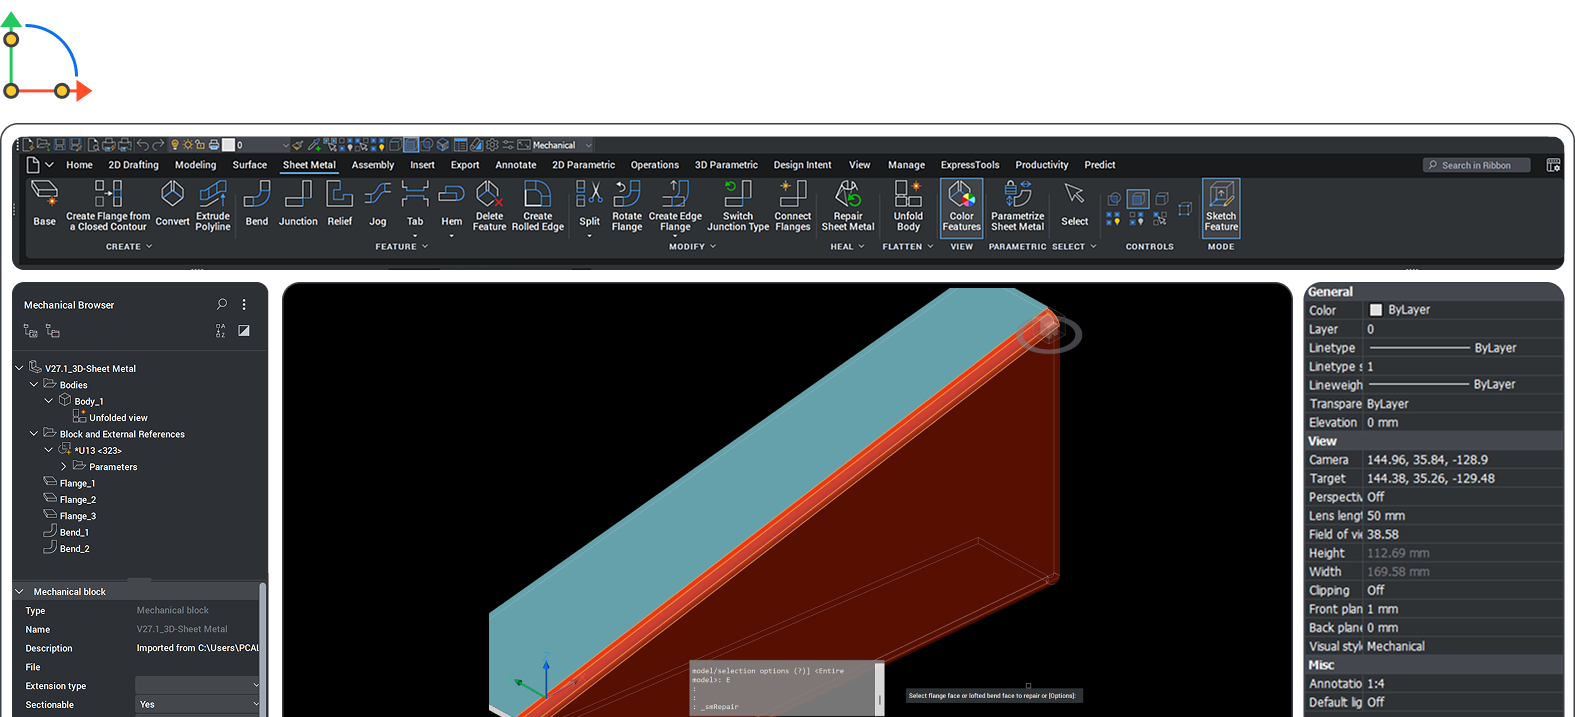1575x717 pixels.
Task: Collapse the Mechanical block section
Action: (x=19, y=592)
